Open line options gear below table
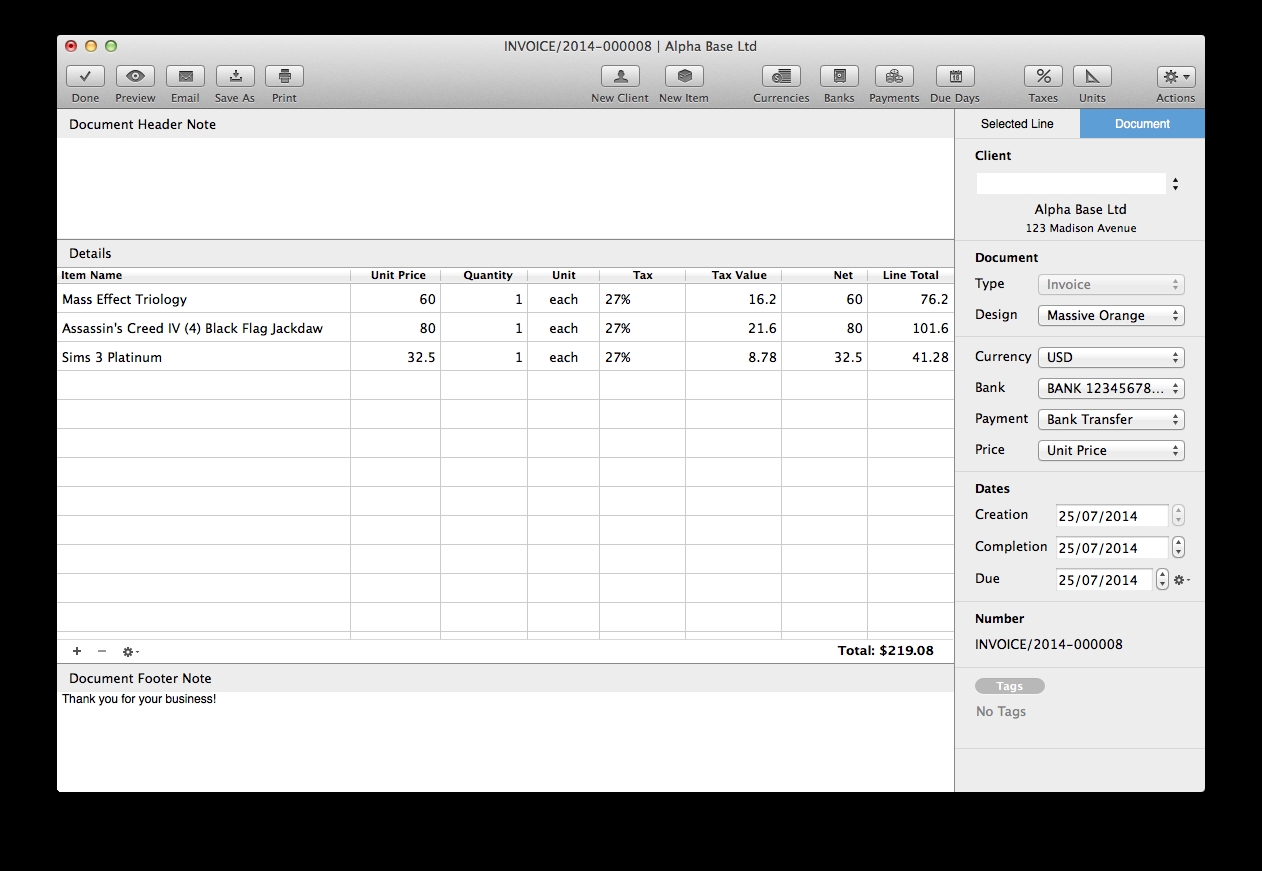 tap(130, 651)
